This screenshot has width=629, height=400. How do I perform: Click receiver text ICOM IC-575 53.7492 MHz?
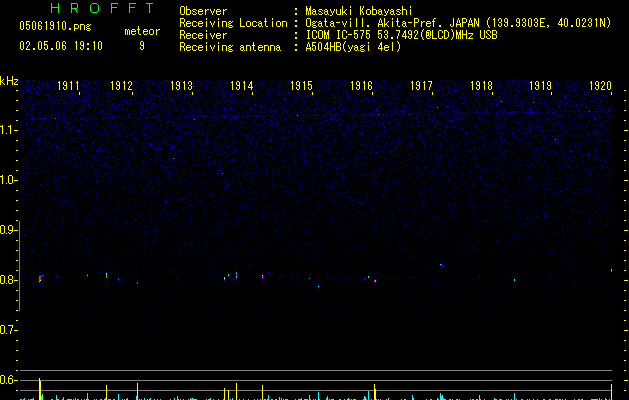pyautogui.click(x=401, y=35)
